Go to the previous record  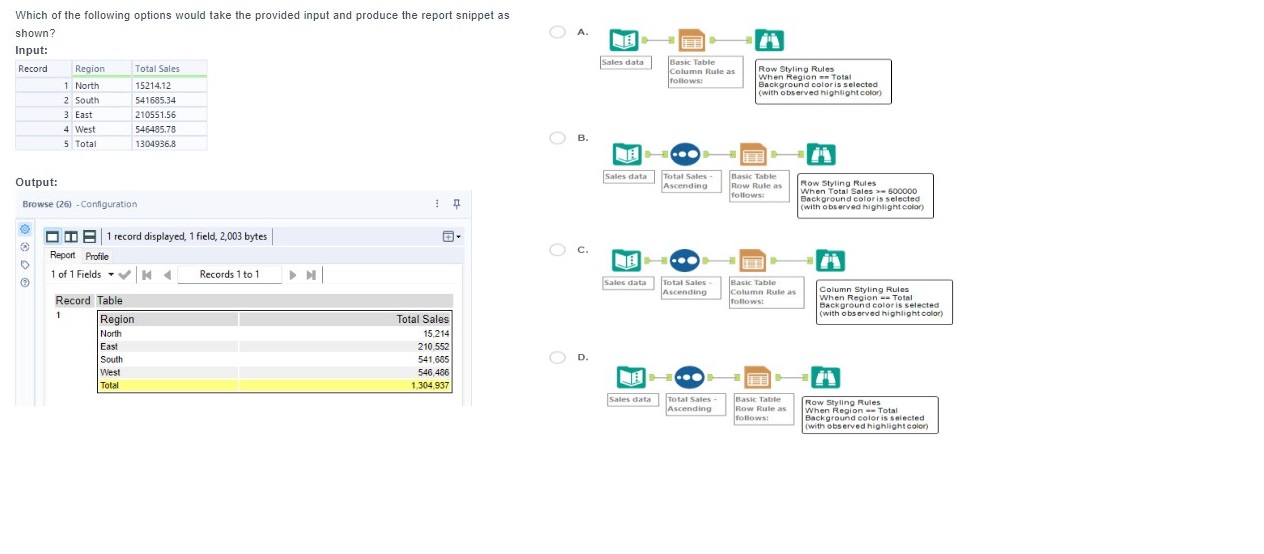click(167, 275)
